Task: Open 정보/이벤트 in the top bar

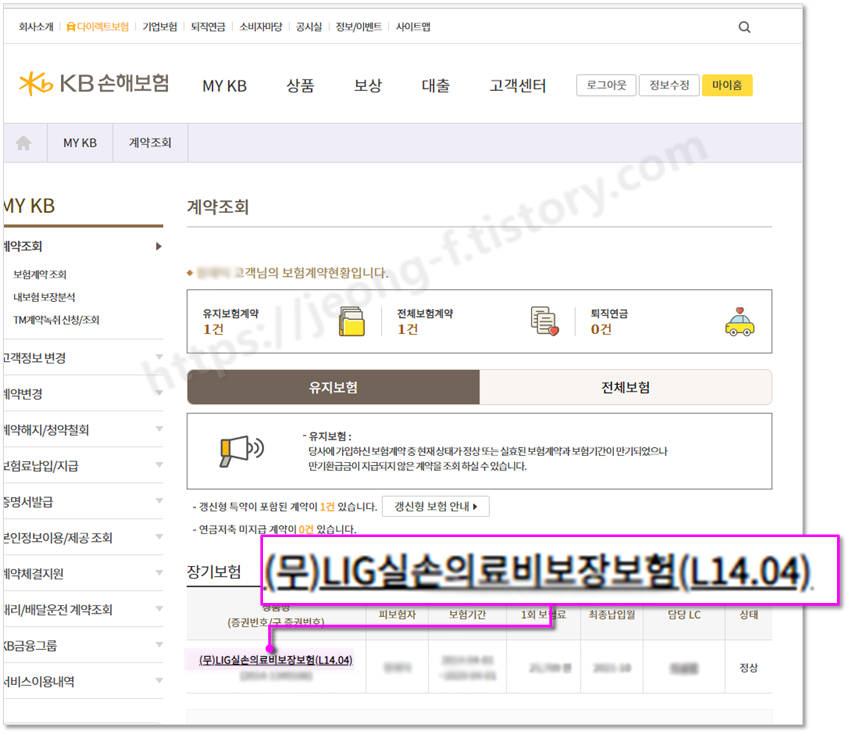Action: click(x=359, y=27)
